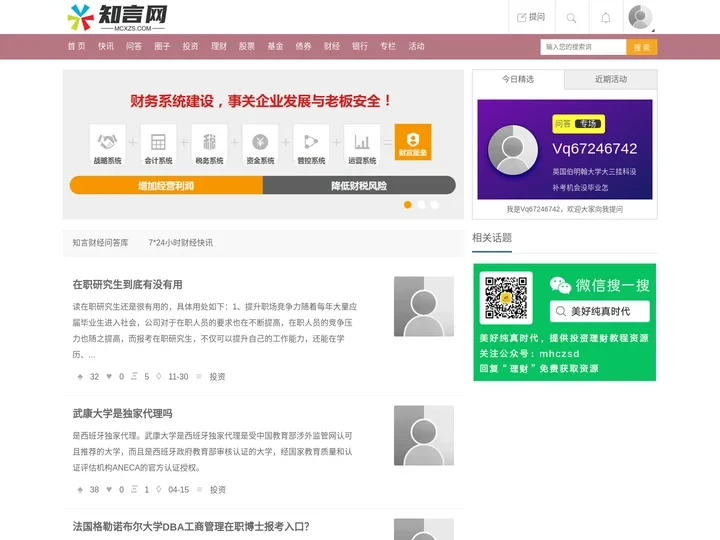Open 财经 navigation item
The image size is (720, 540).
(x=332, y=46)
